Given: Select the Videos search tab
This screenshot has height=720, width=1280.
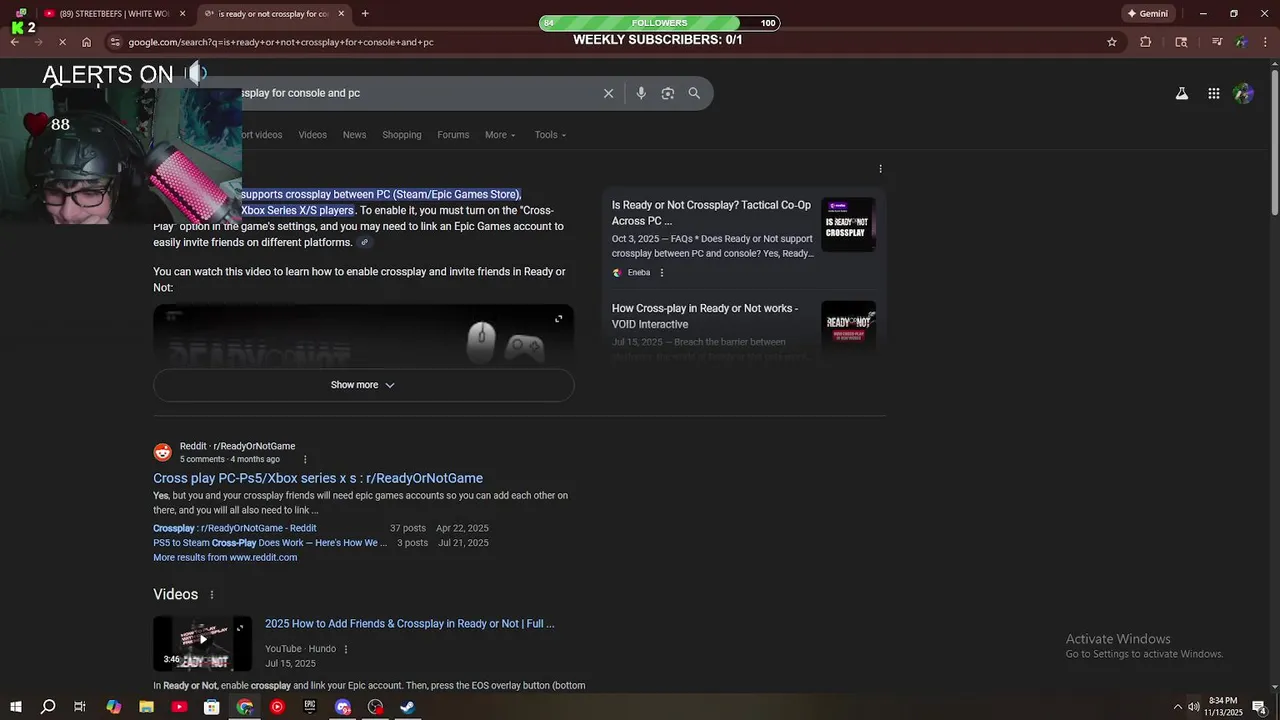Looking at the screenshot, I should pos(312,135).
